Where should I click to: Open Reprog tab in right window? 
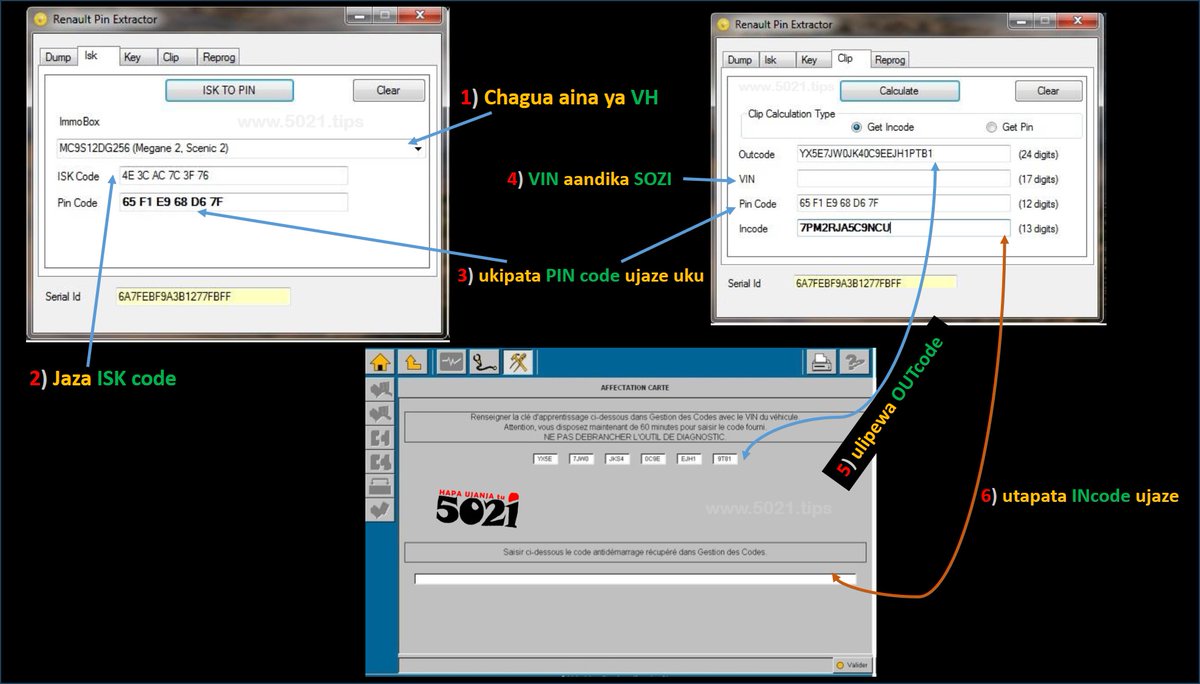pyautogui.click(x=890, y=60)
